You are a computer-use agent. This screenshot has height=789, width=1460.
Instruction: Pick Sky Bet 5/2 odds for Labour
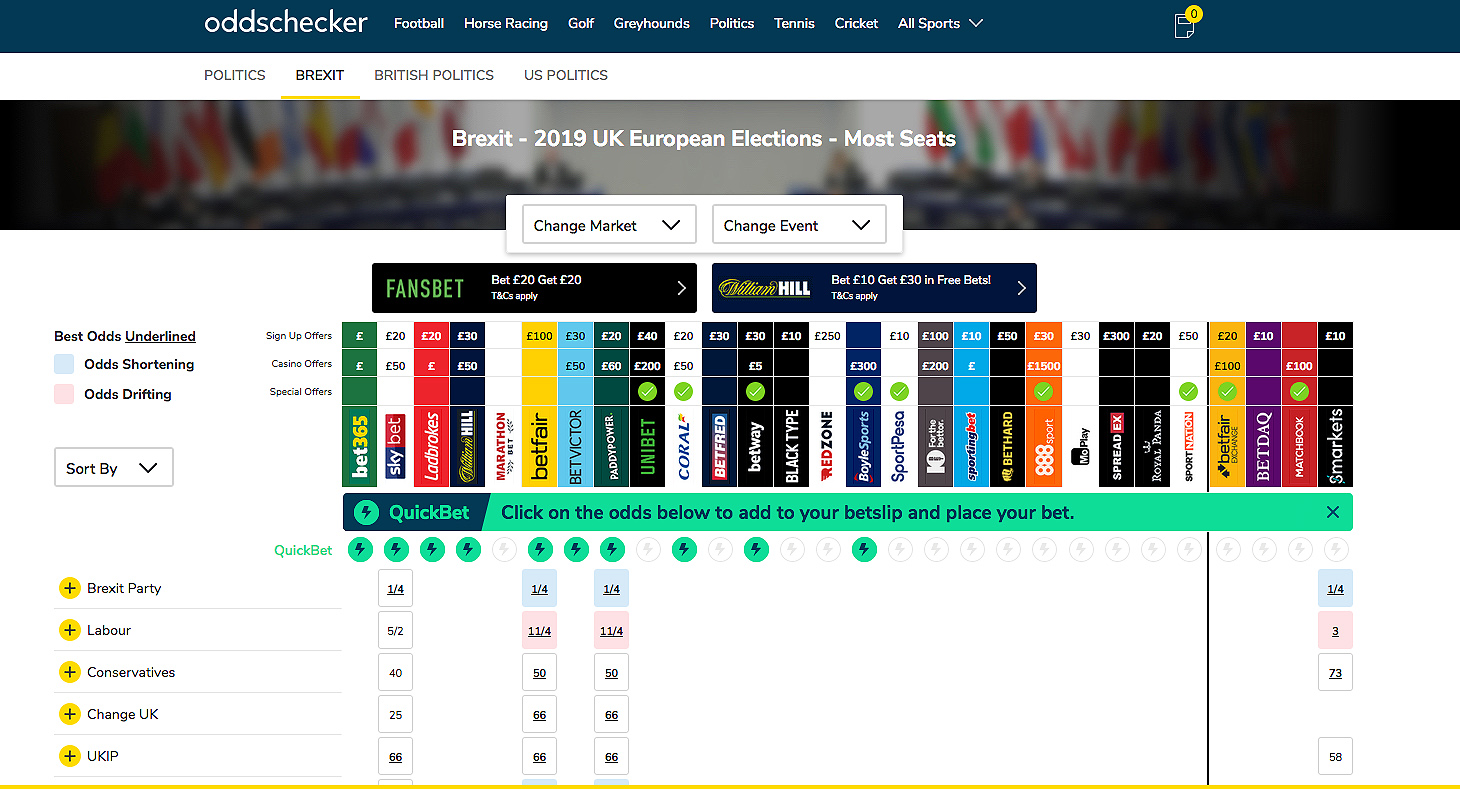(x=396, y=630)
